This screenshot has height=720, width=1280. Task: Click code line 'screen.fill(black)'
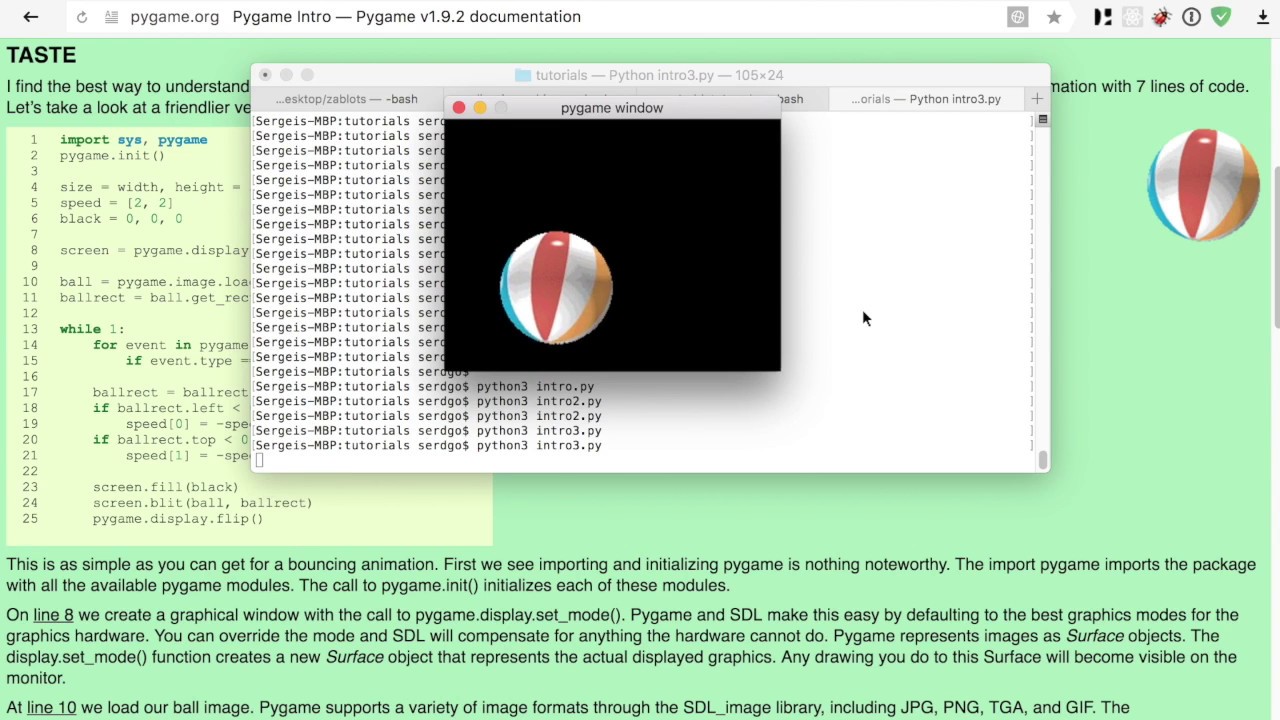coord(166,487)
